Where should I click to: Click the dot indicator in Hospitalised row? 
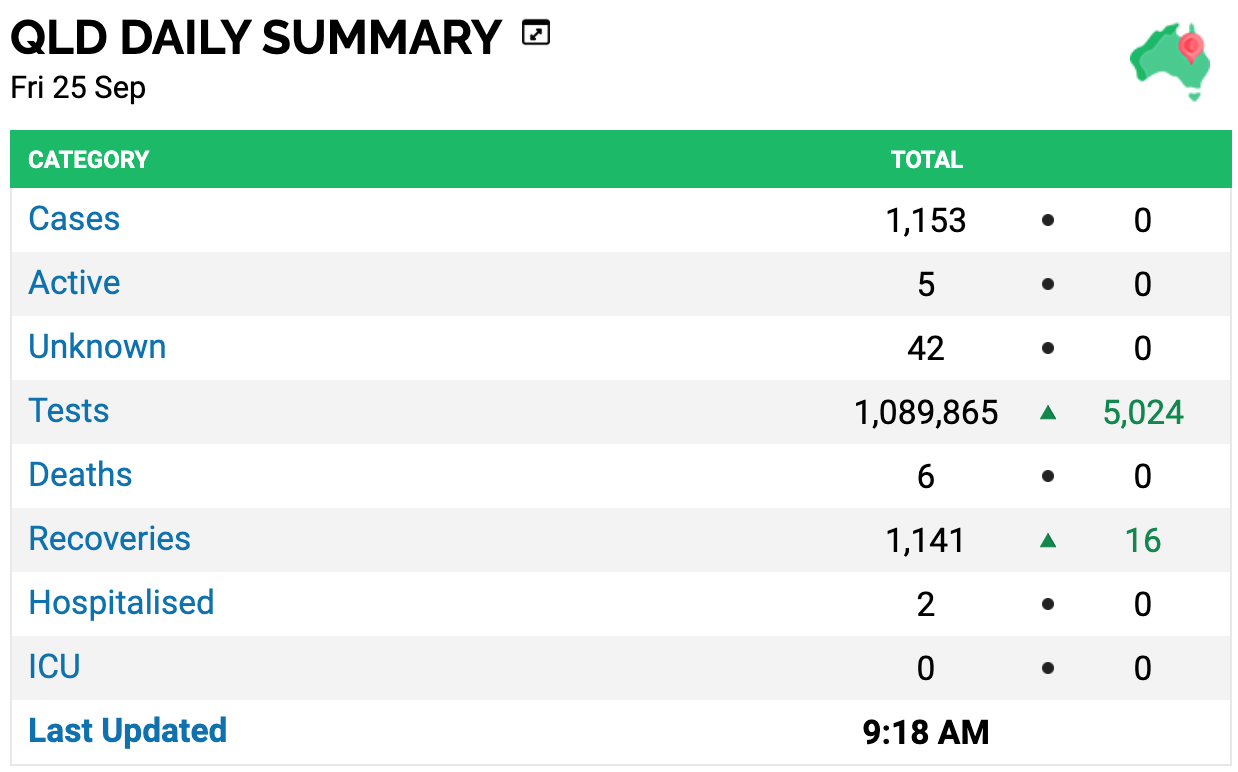(1048, 604)
